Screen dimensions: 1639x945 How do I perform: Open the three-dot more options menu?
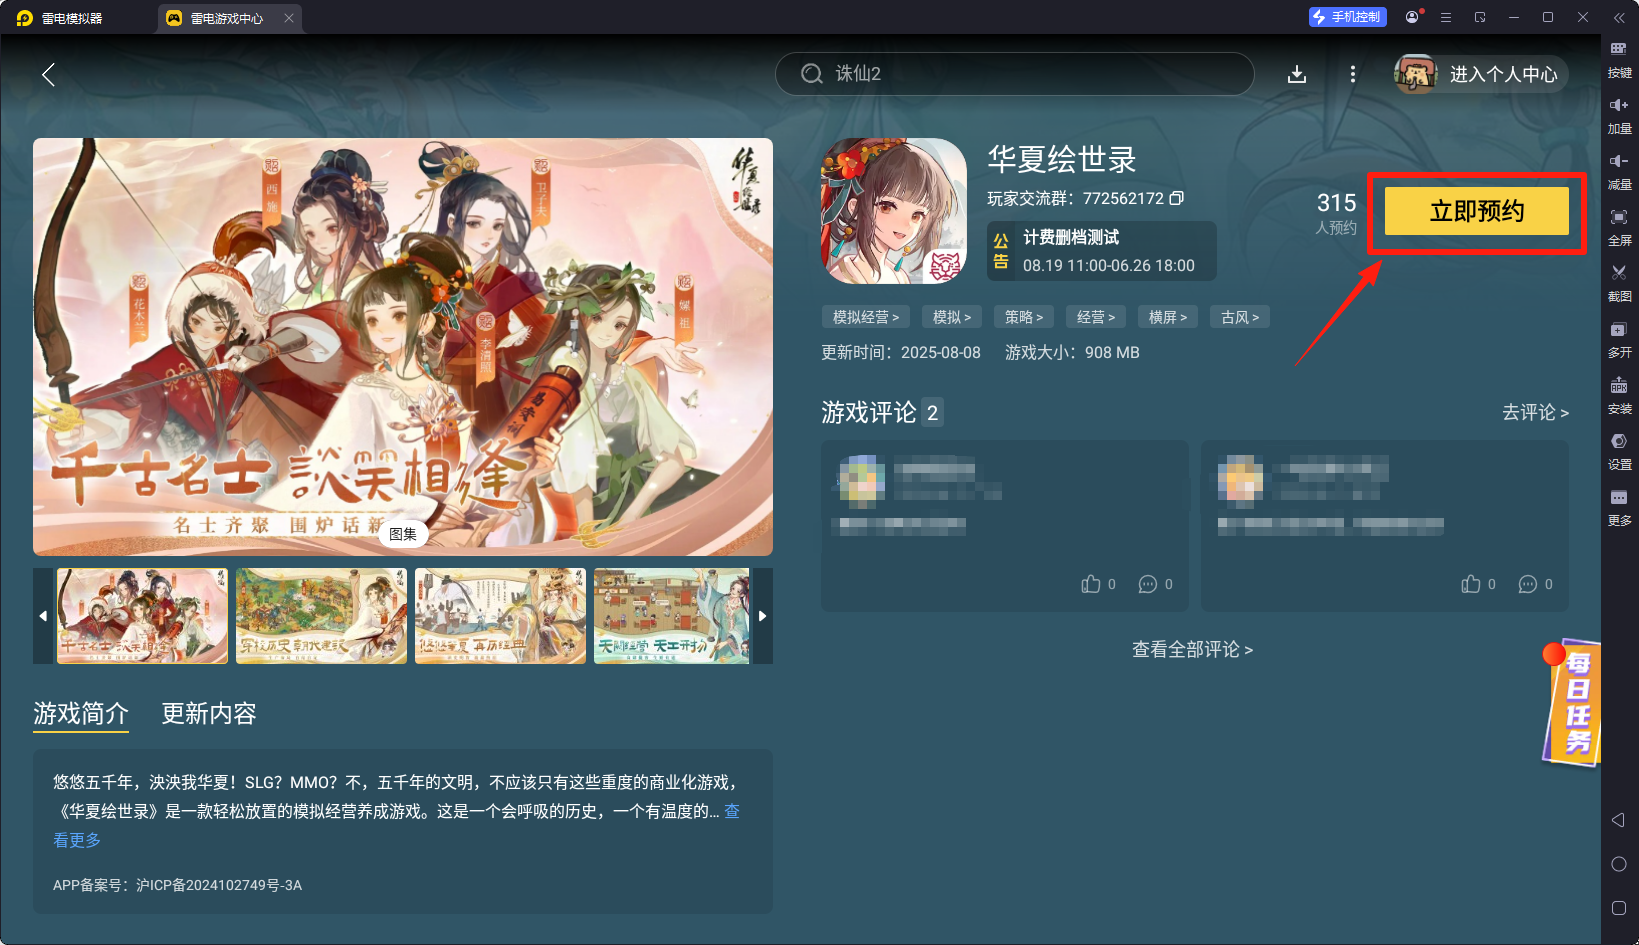pyautogui.click(x=1353, y=74)
